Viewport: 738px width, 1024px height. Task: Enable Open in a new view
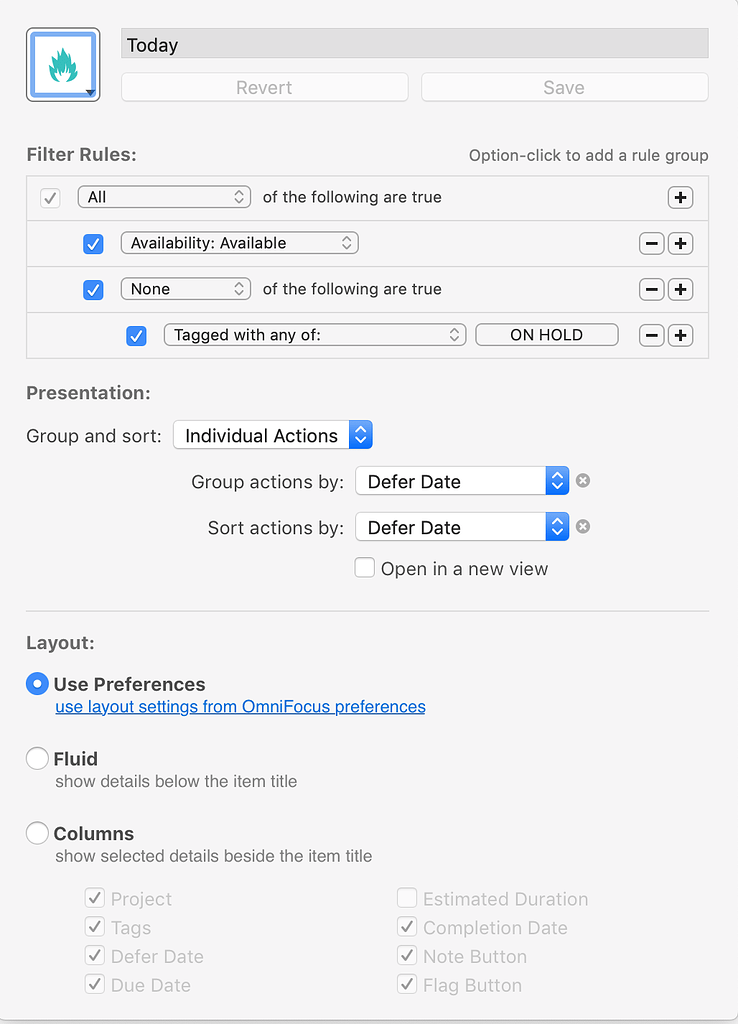(x=365, y=568)
